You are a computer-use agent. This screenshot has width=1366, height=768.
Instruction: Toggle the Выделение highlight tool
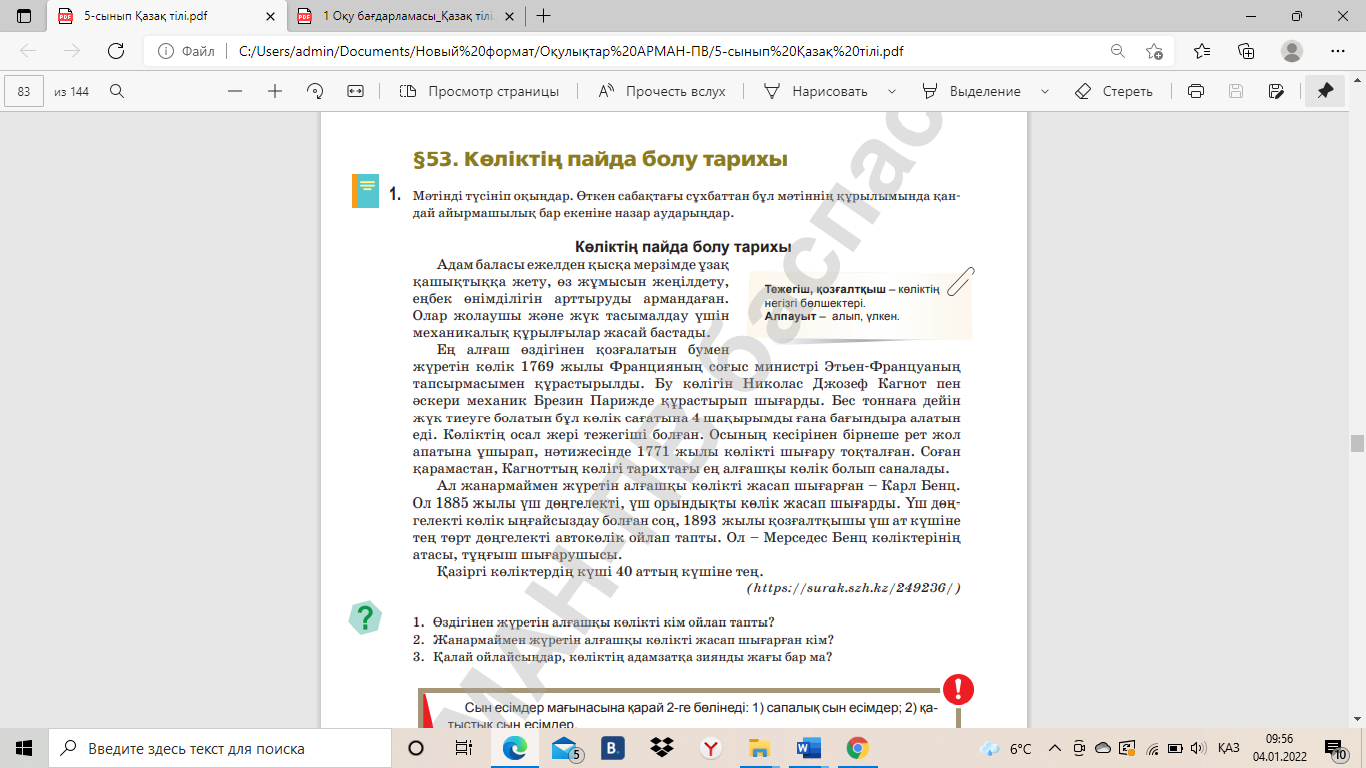971,91
